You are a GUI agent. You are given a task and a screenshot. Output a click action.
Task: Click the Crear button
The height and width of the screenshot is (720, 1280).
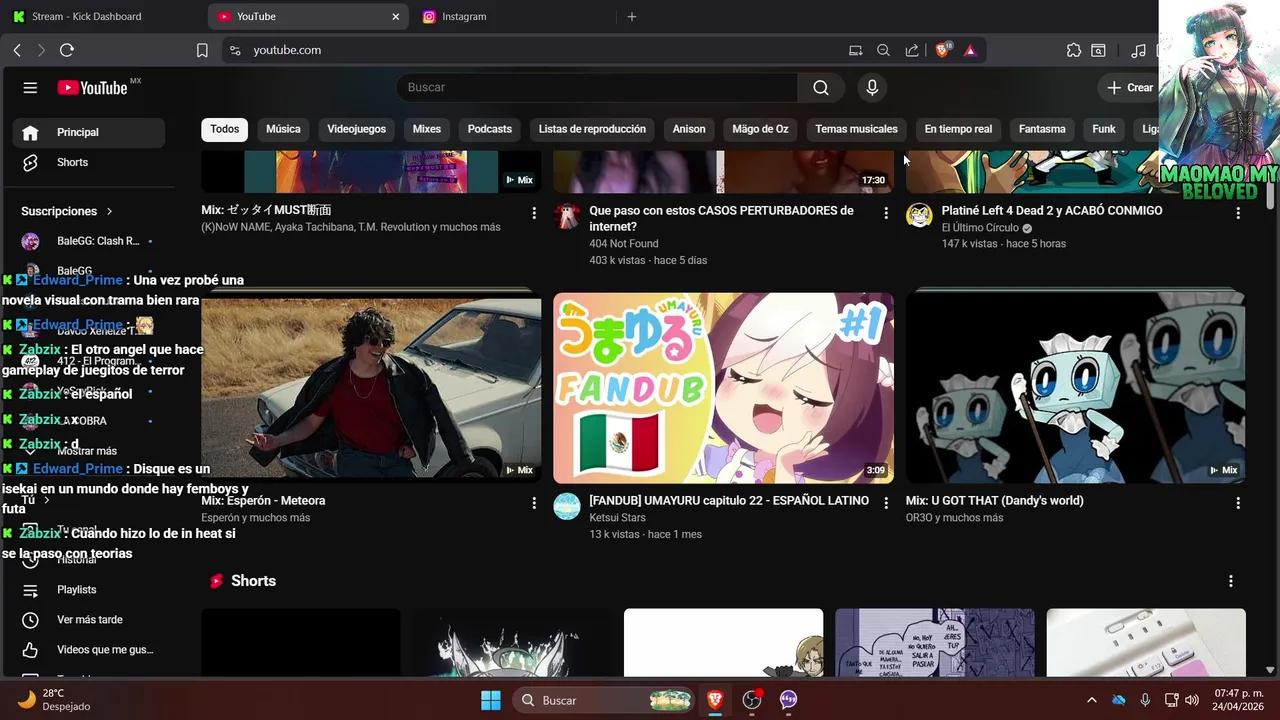[x=1130, y=88]
